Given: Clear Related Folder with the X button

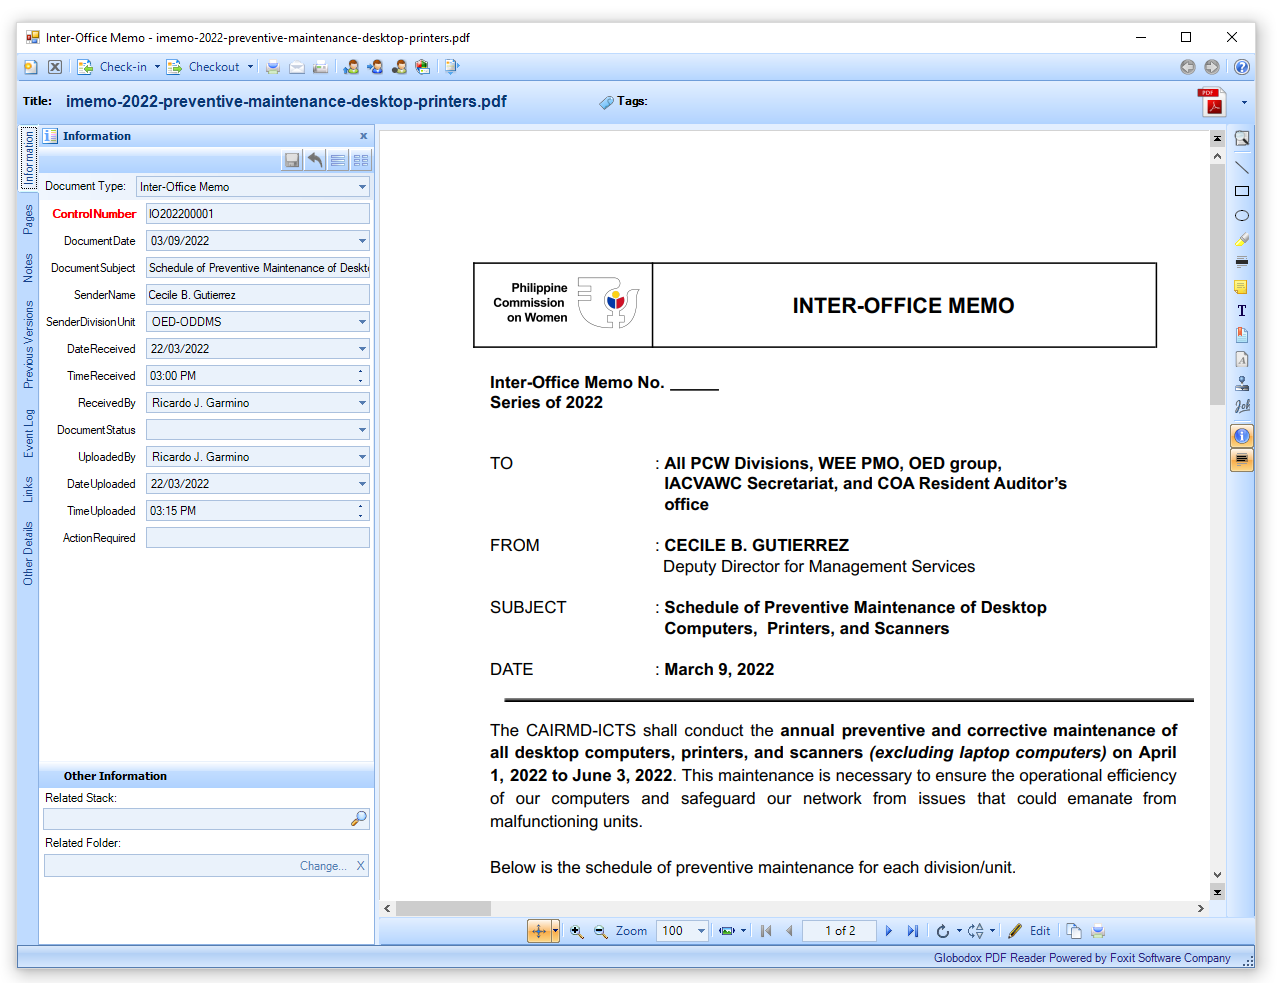Looking at the screenshot, I should (x=361, y=866).
